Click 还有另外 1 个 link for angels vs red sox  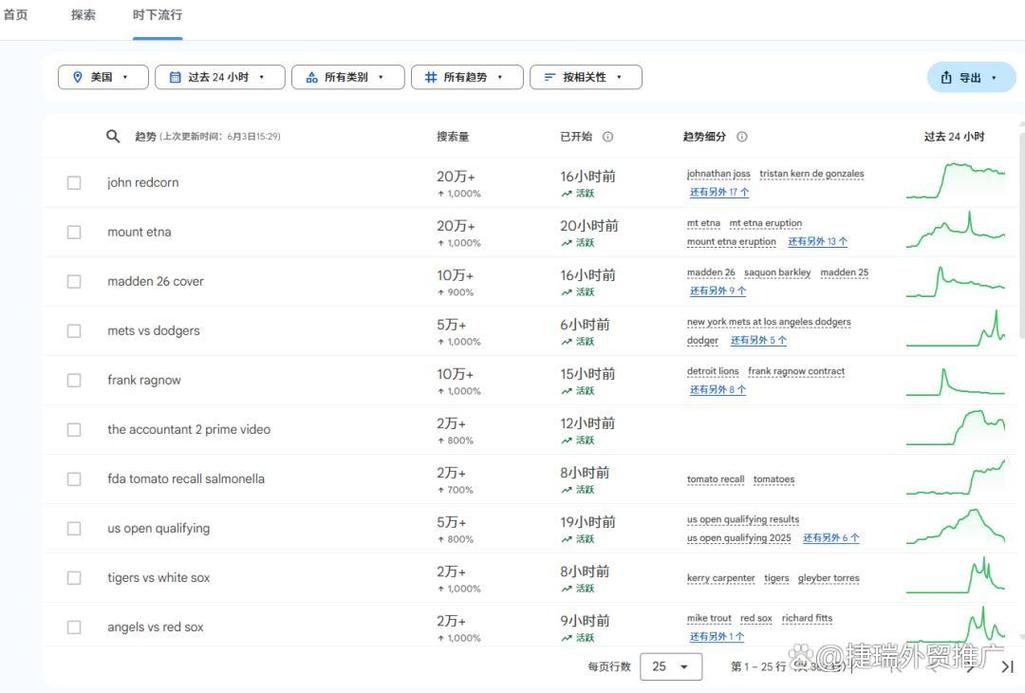[717, 636]
